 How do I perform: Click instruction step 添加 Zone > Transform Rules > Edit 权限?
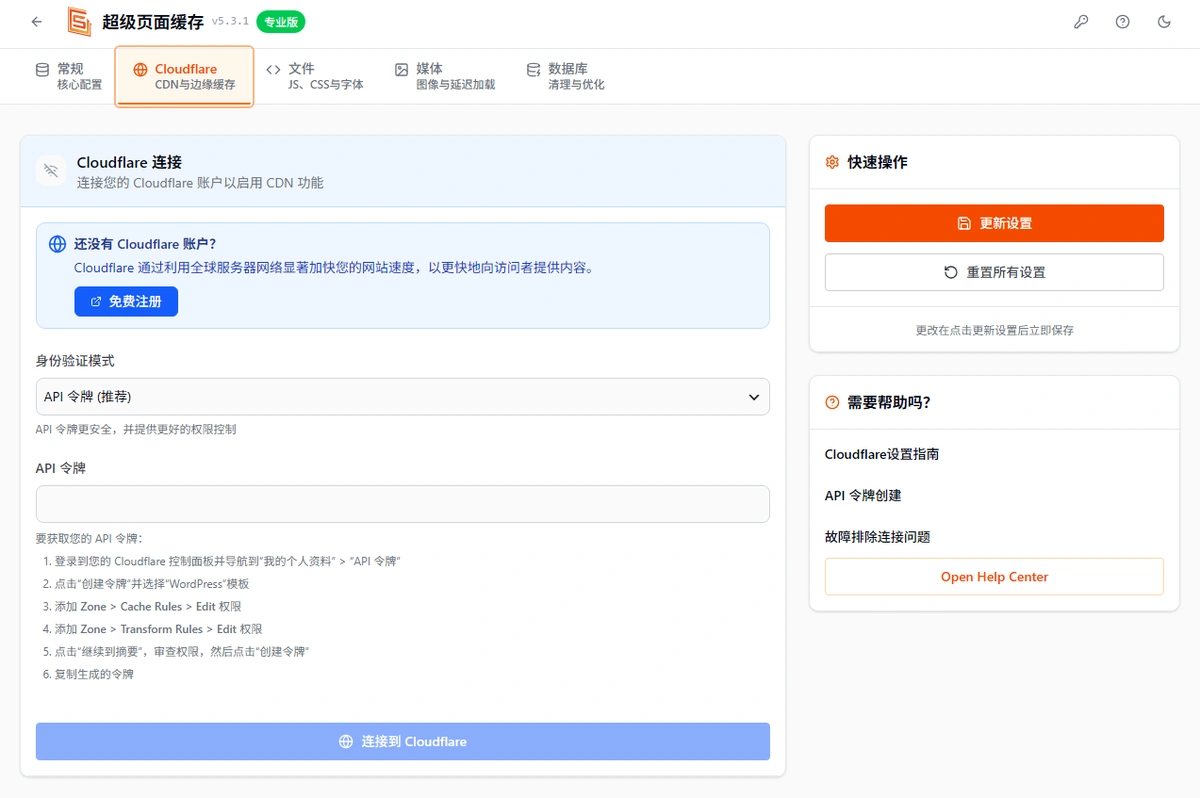click(x=159, y=629)
